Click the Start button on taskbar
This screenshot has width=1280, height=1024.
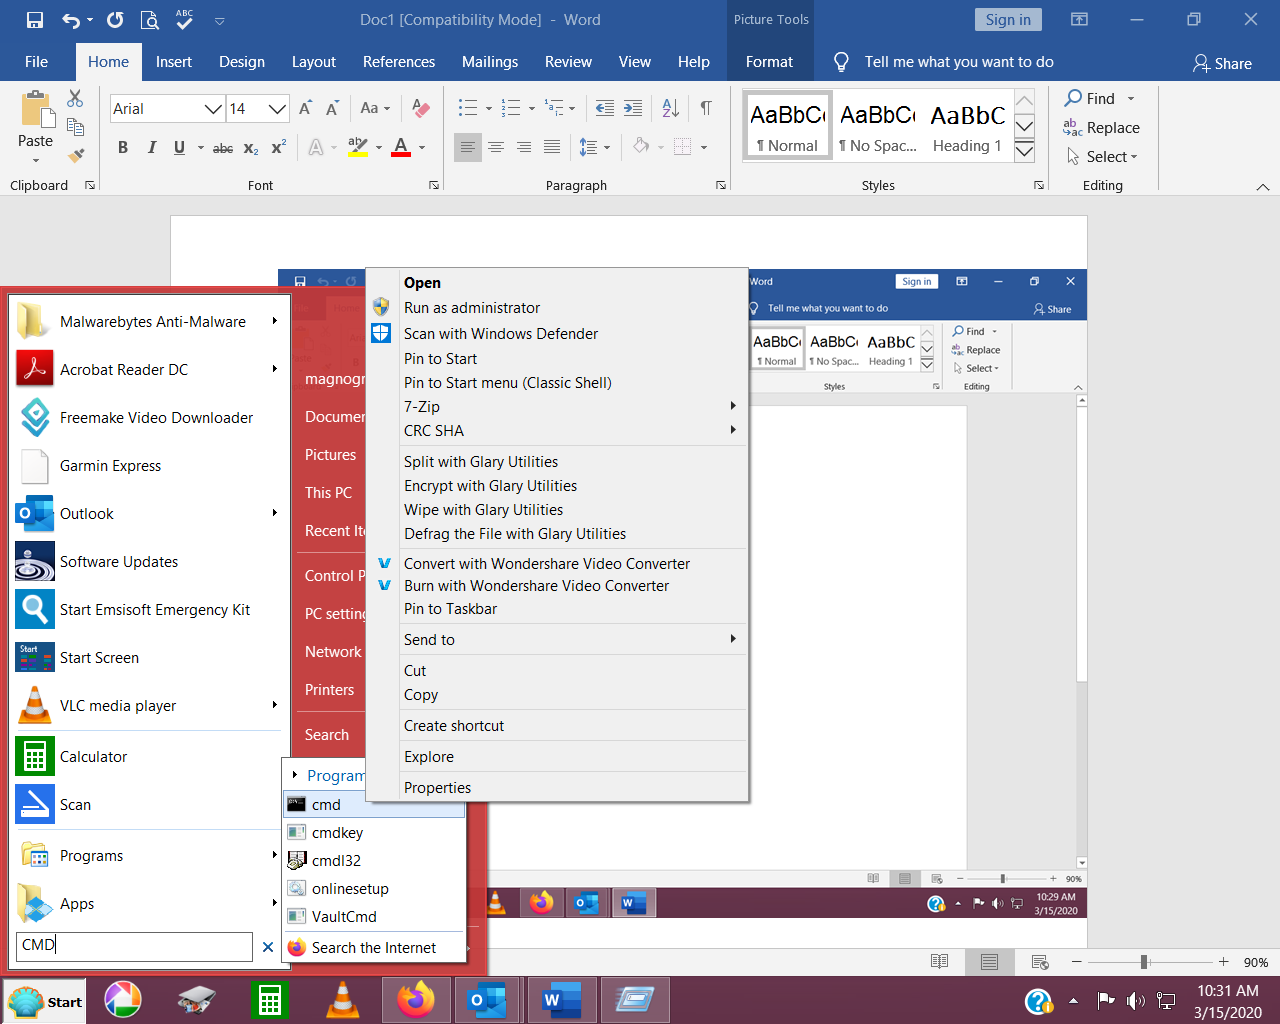pyautogui.click(x=45, y=1001)
